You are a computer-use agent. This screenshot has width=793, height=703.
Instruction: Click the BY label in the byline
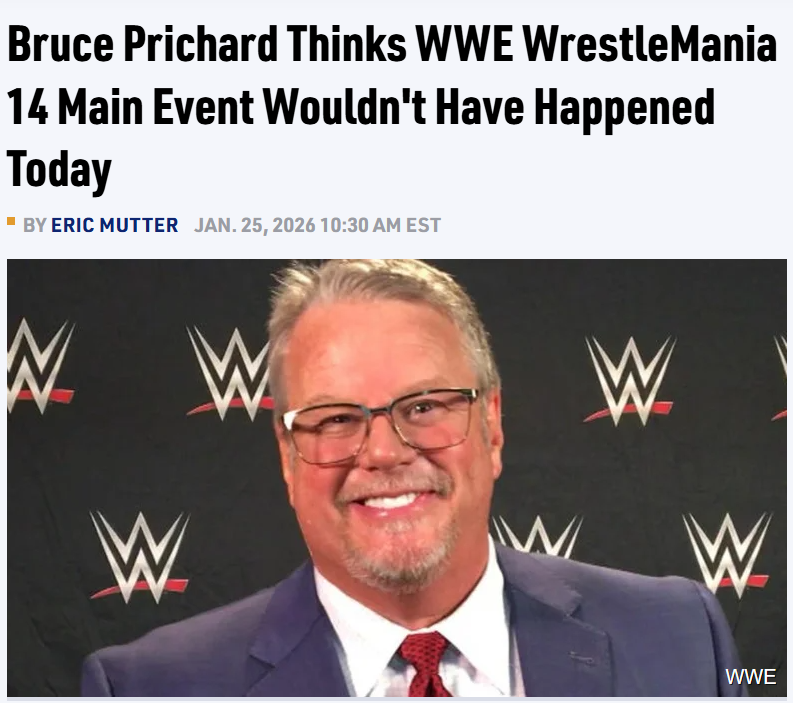[x=34, y=225]
